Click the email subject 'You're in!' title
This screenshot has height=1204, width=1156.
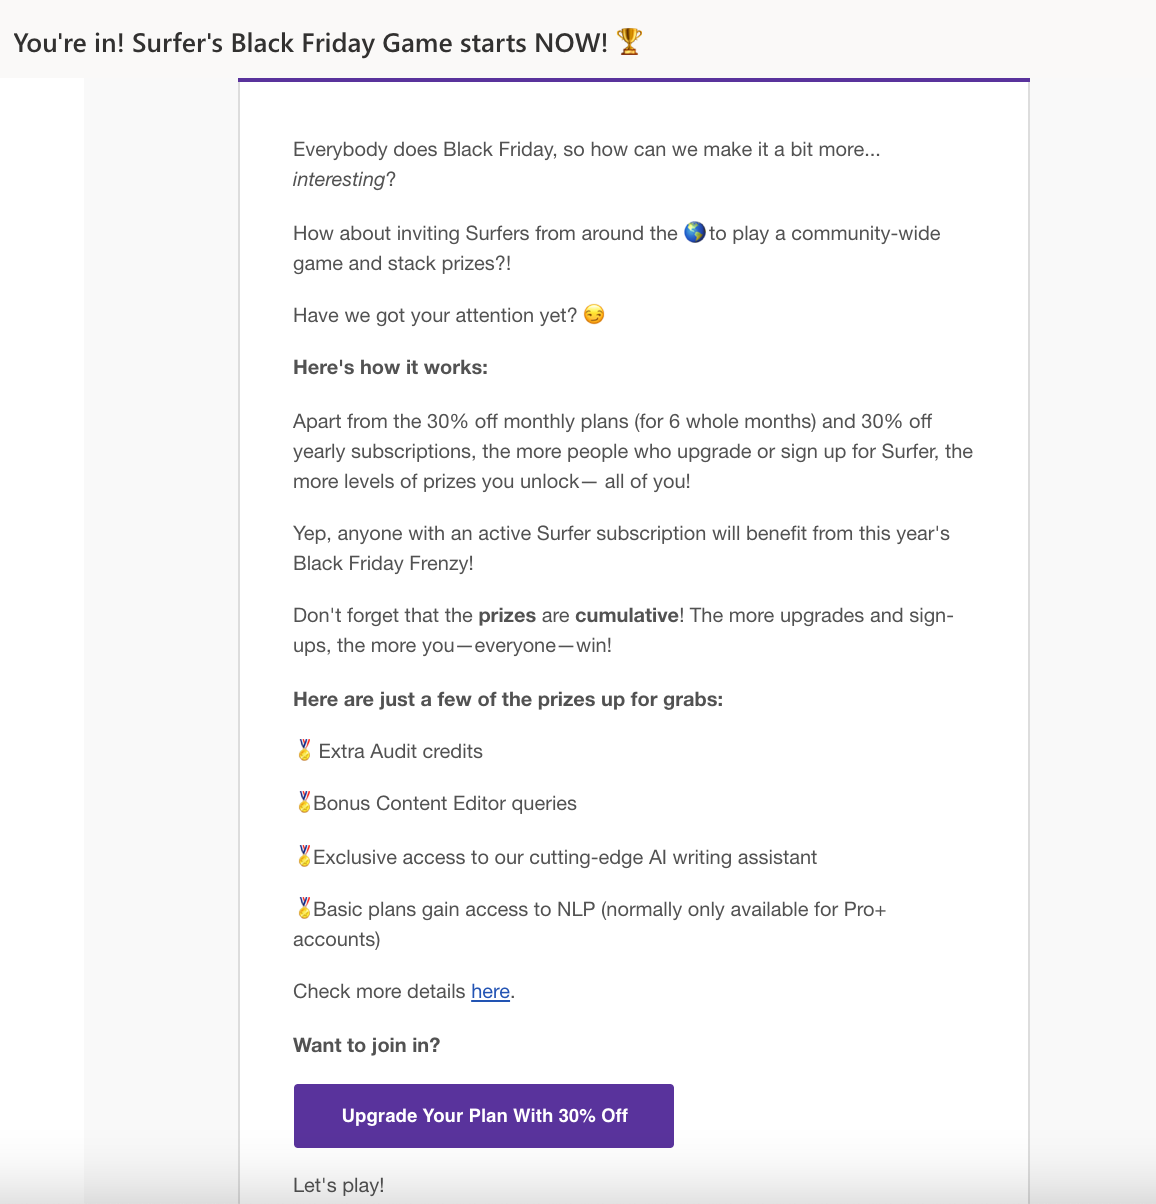(x=310, y=43)
